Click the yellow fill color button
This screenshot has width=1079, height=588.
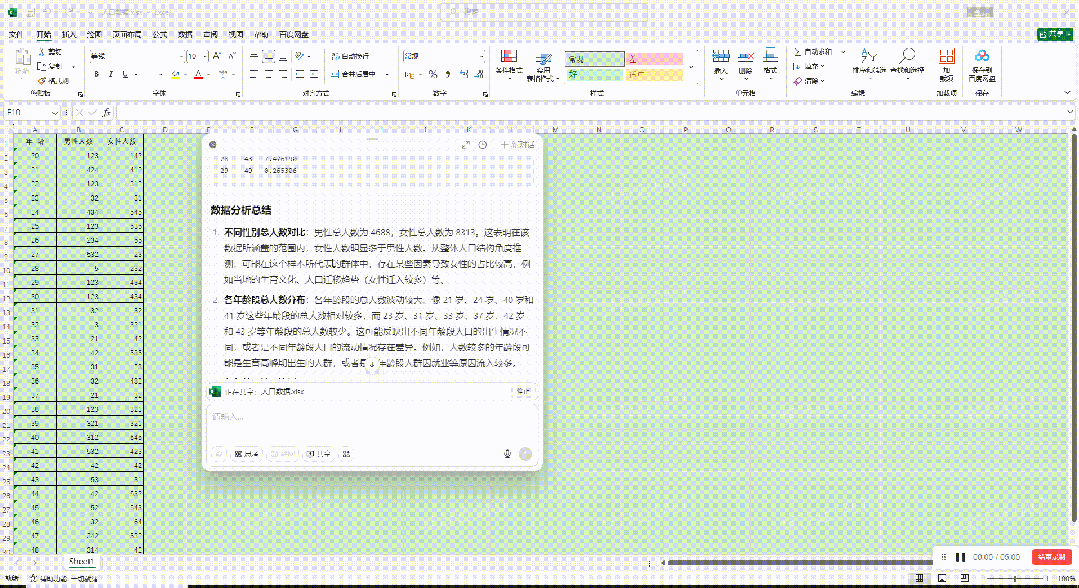coord(175,74)
